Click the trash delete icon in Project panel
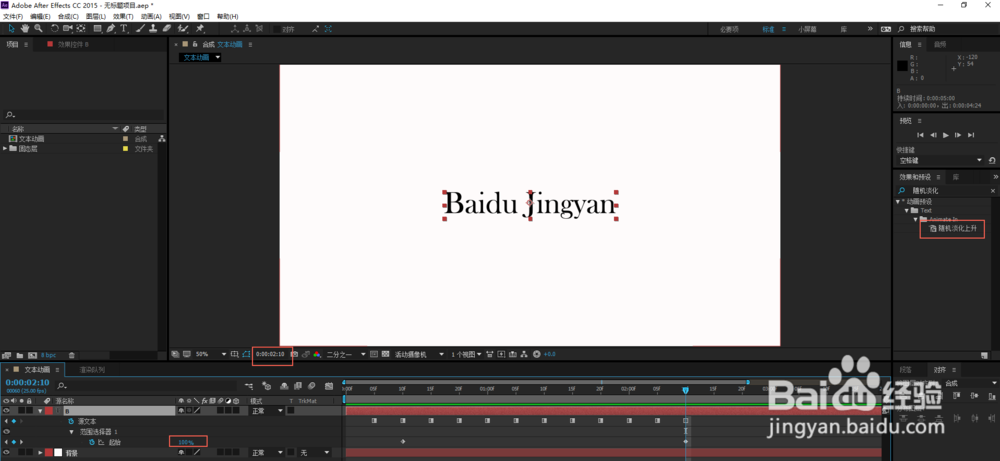The image size is (1000, 461). pos(72,355)
